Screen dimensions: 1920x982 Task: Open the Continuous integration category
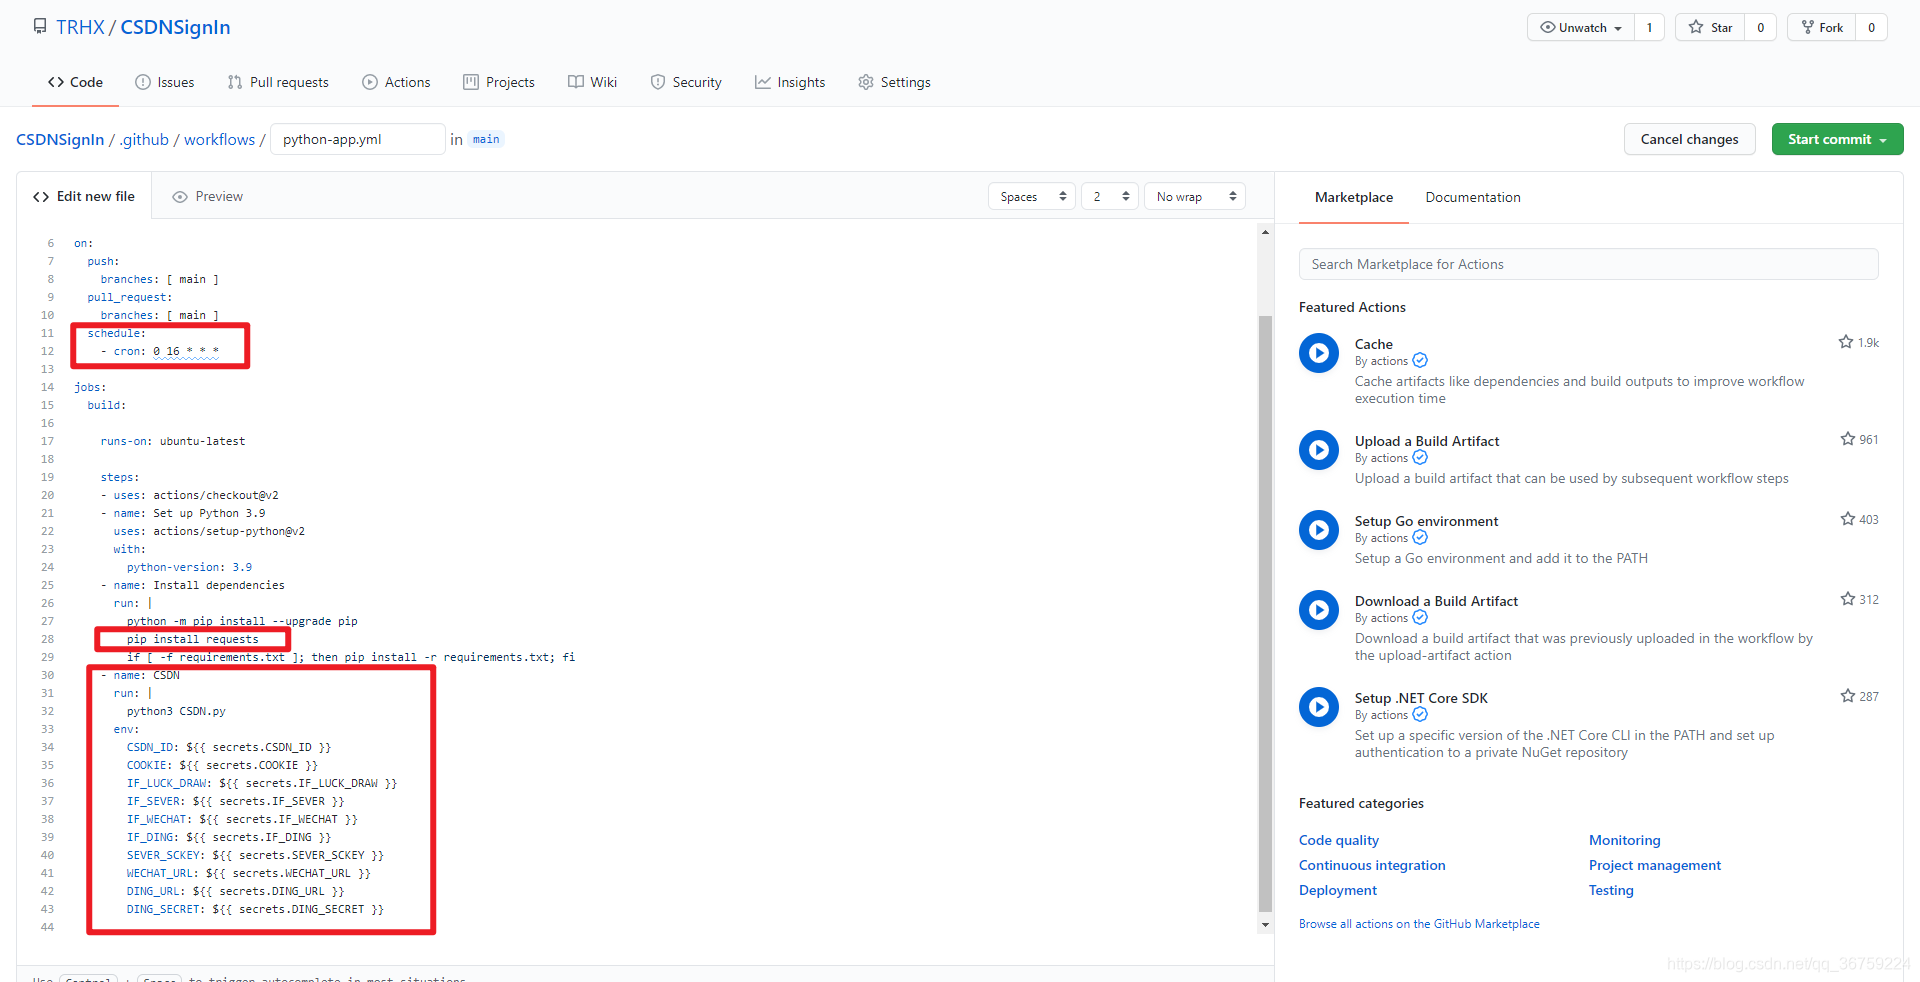pyautogui.click(x=1372, y=865)
